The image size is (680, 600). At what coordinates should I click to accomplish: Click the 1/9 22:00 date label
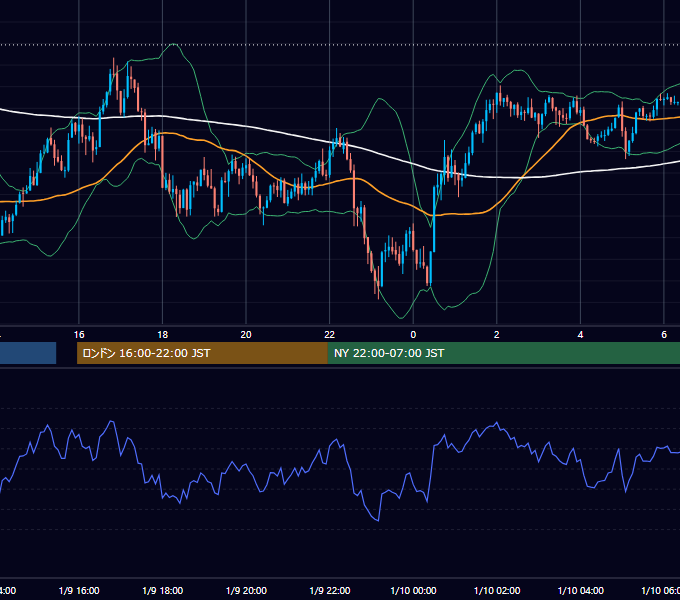click(x=330, y=591)
